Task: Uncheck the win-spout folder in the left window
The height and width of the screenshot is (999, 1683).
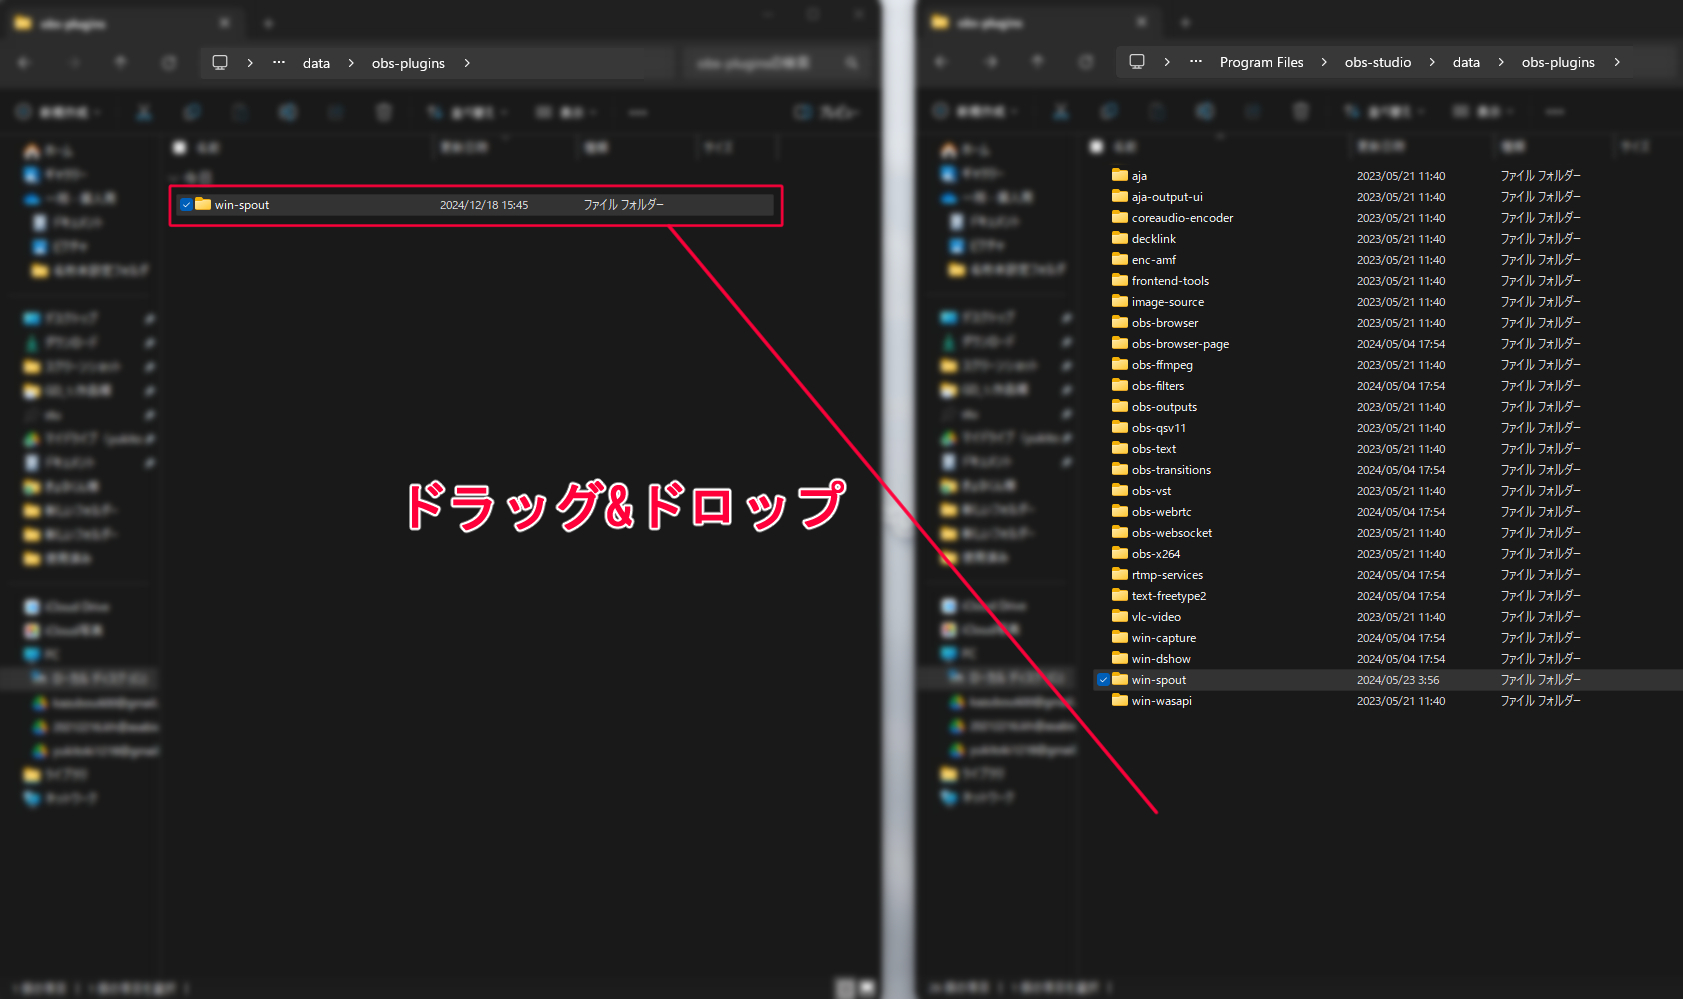Action: 186,204
